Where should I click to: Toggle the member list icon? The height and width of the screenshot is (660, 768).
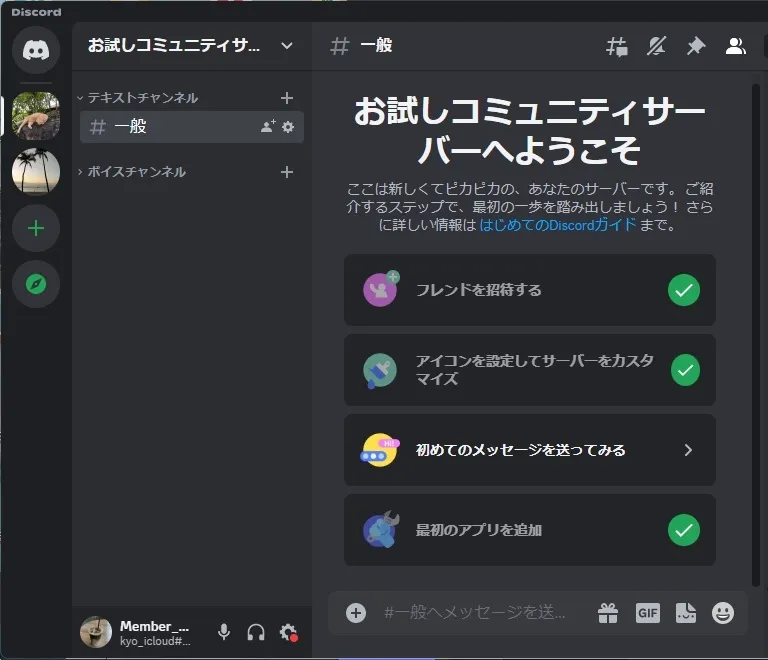[x=735, y=47]
